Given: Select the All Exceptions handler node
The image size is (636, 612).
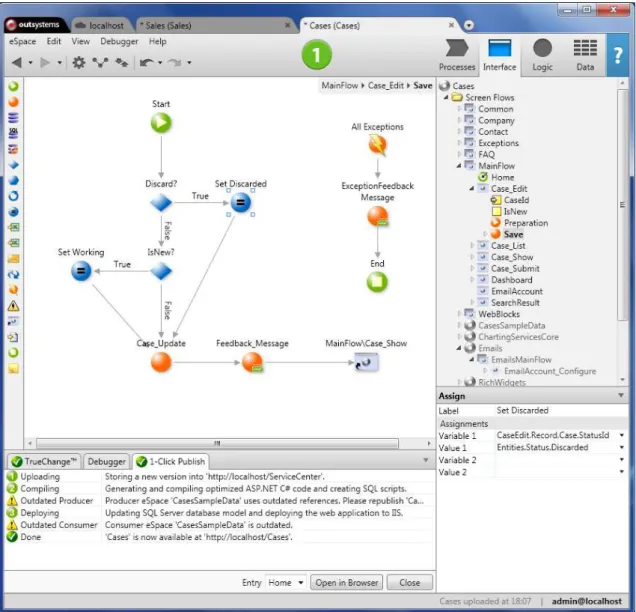Looking at the screenshot, I should (378, 145).
